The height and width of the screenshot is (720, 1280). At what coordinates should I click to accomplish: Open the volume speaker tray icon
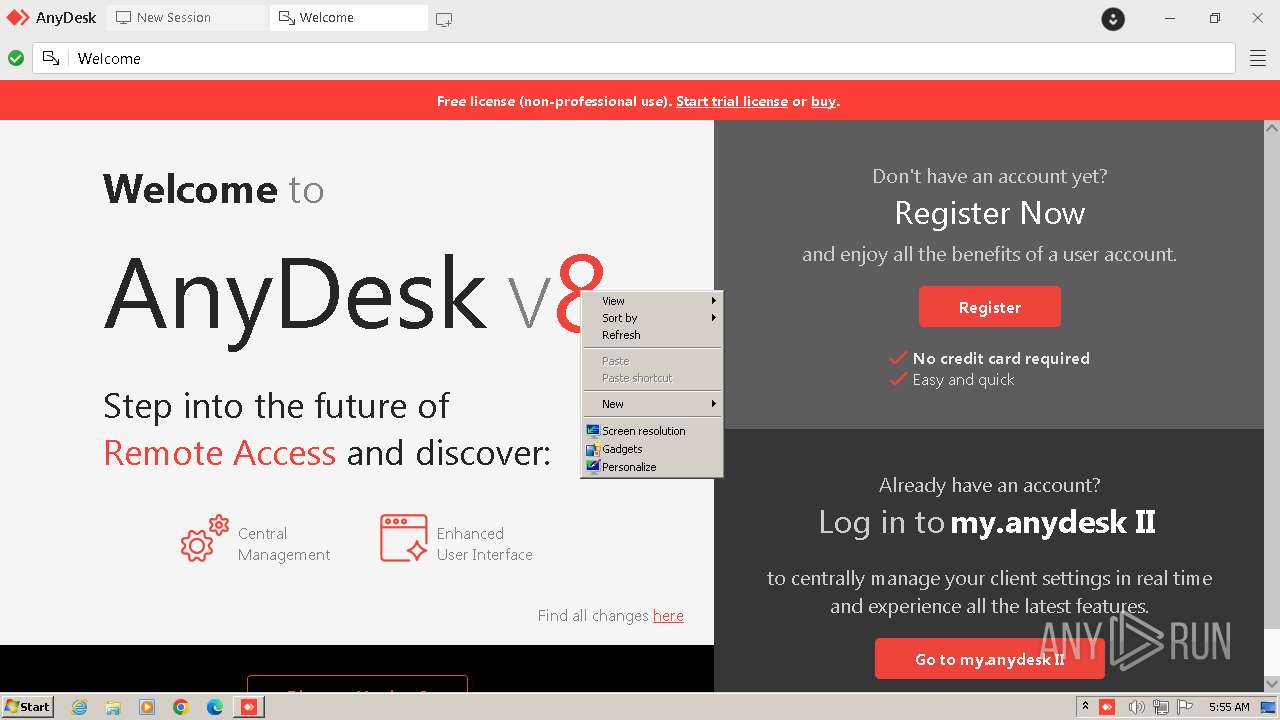pos(1136,707)
